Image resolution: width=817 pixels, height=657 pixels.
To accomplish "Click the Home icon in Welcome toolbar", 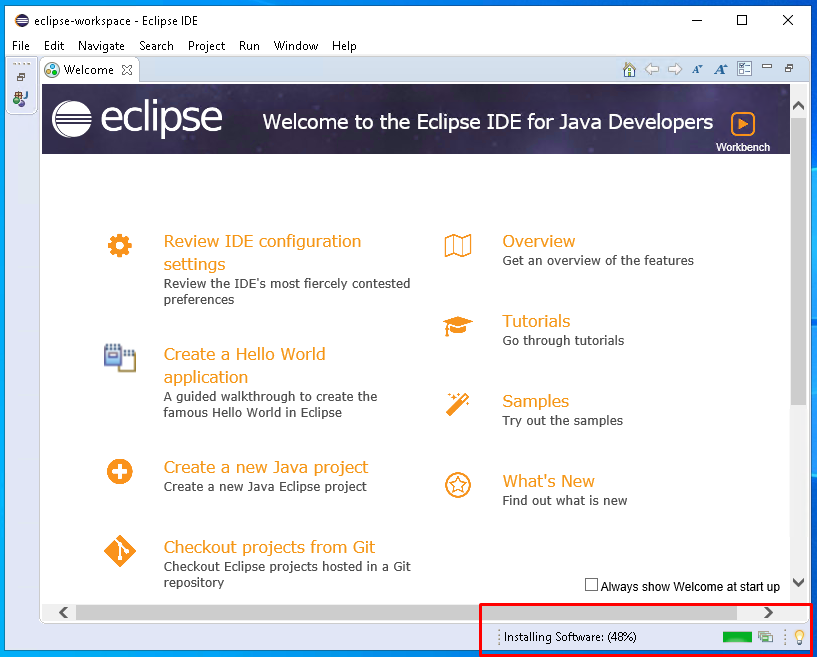I will (x=629, y=69).
